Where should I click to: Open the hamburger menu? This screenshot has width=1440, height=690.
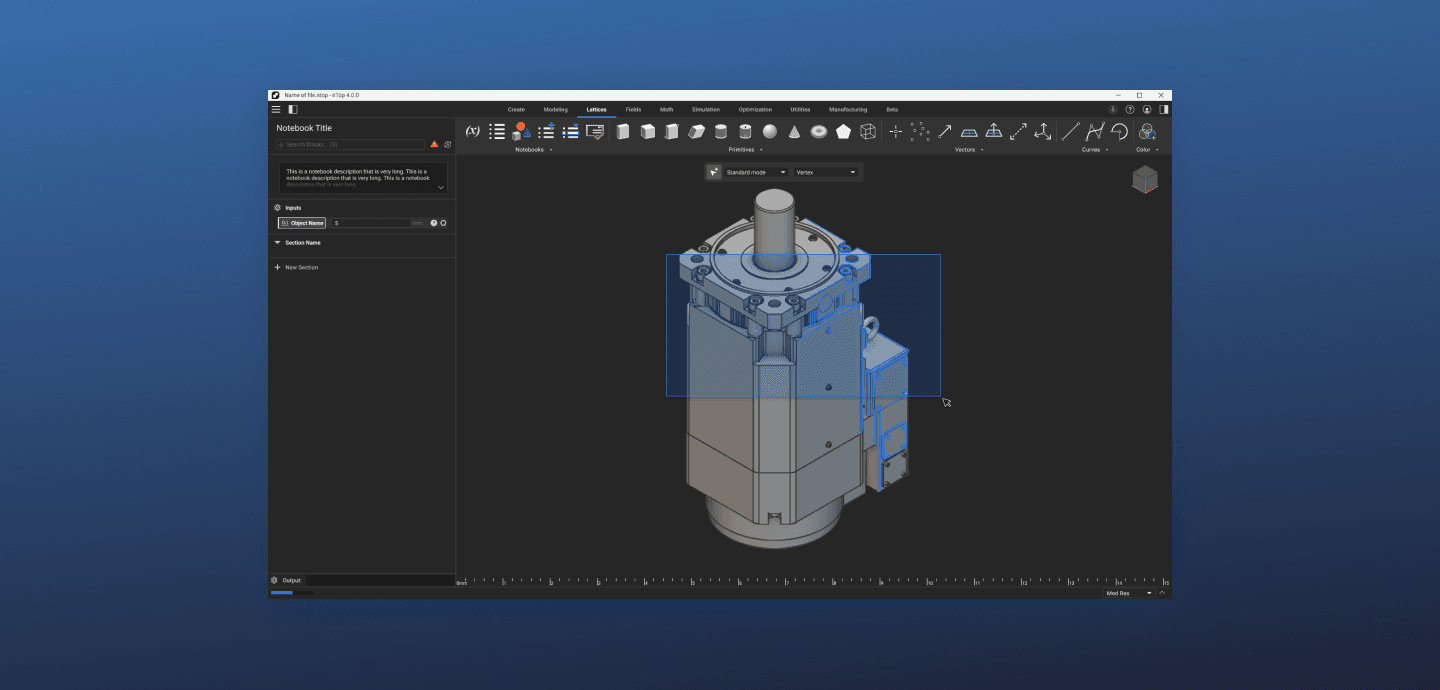coord(276,109)
